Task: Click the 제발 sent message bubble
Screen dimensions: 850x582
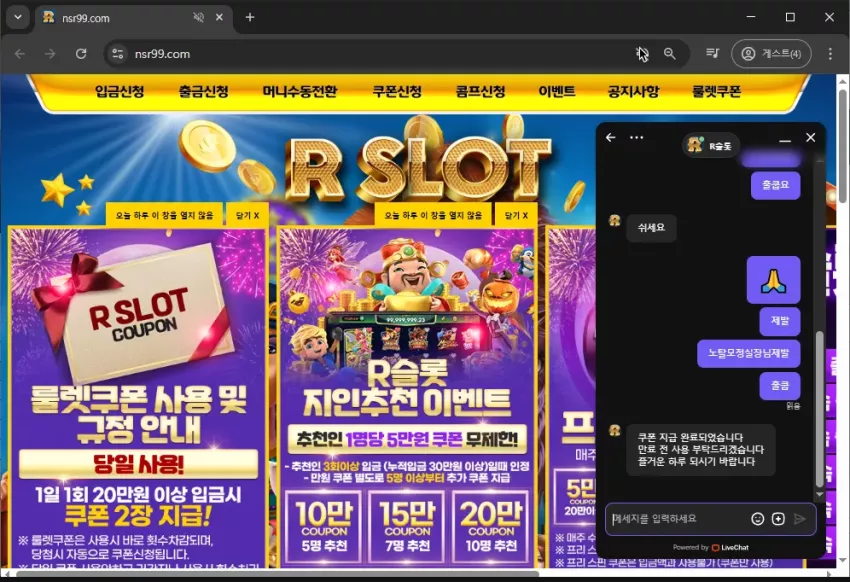Action: point(780,321)
